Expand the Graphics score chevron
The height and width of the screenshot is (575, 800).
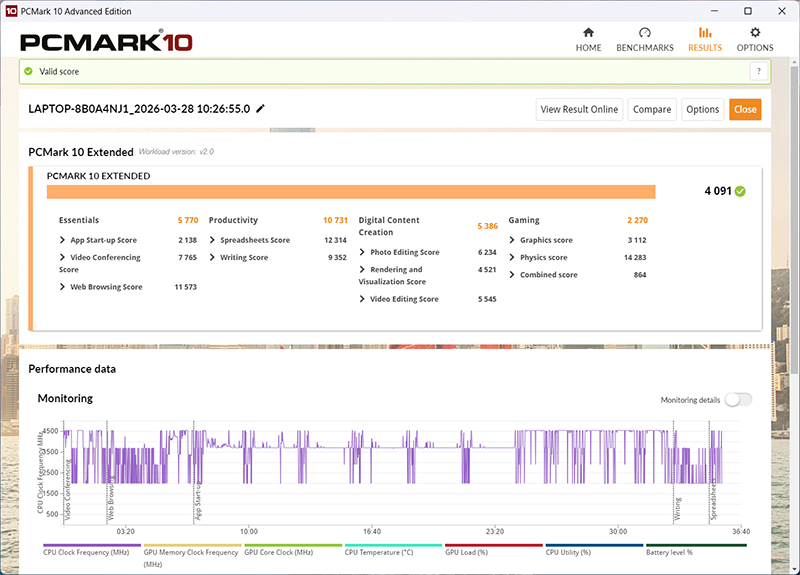tap(513, 240)
